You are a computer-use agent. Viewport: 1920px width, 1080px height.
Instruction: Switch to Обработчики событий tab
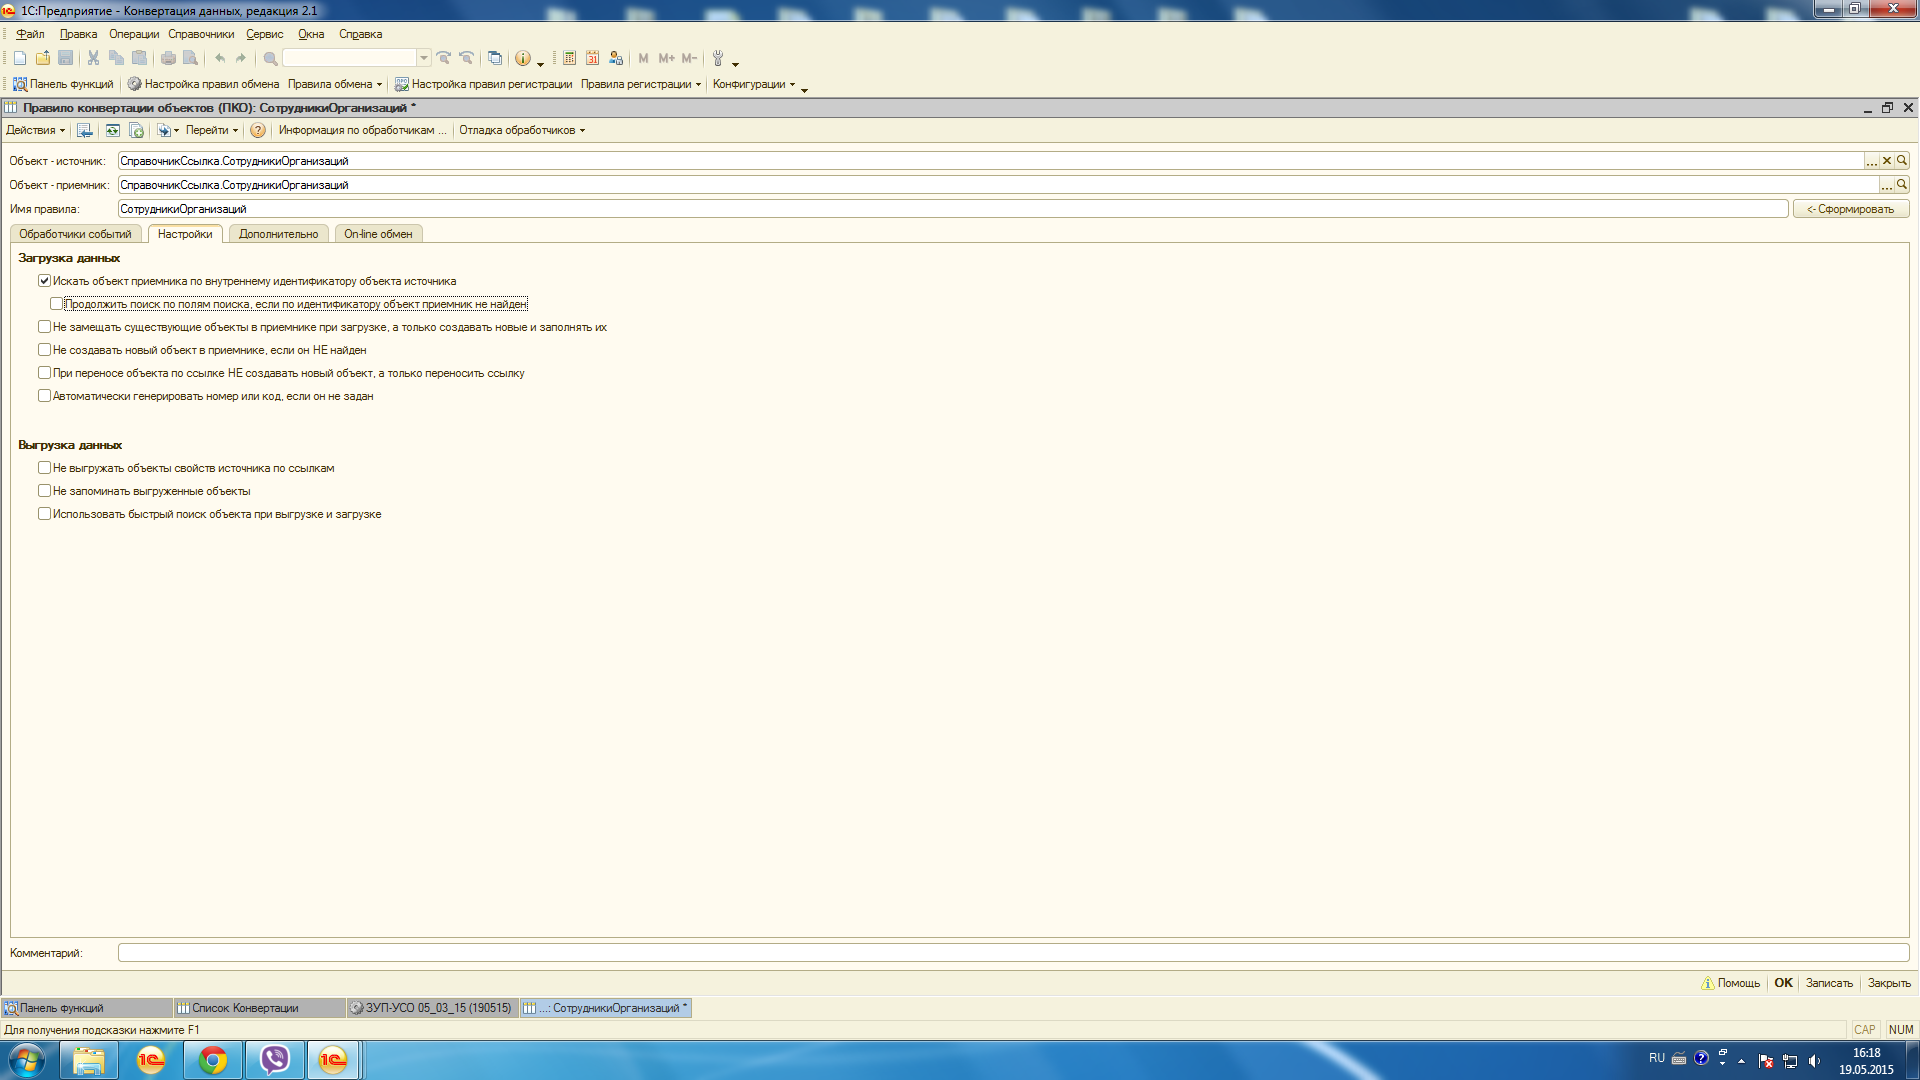(75, 234)
